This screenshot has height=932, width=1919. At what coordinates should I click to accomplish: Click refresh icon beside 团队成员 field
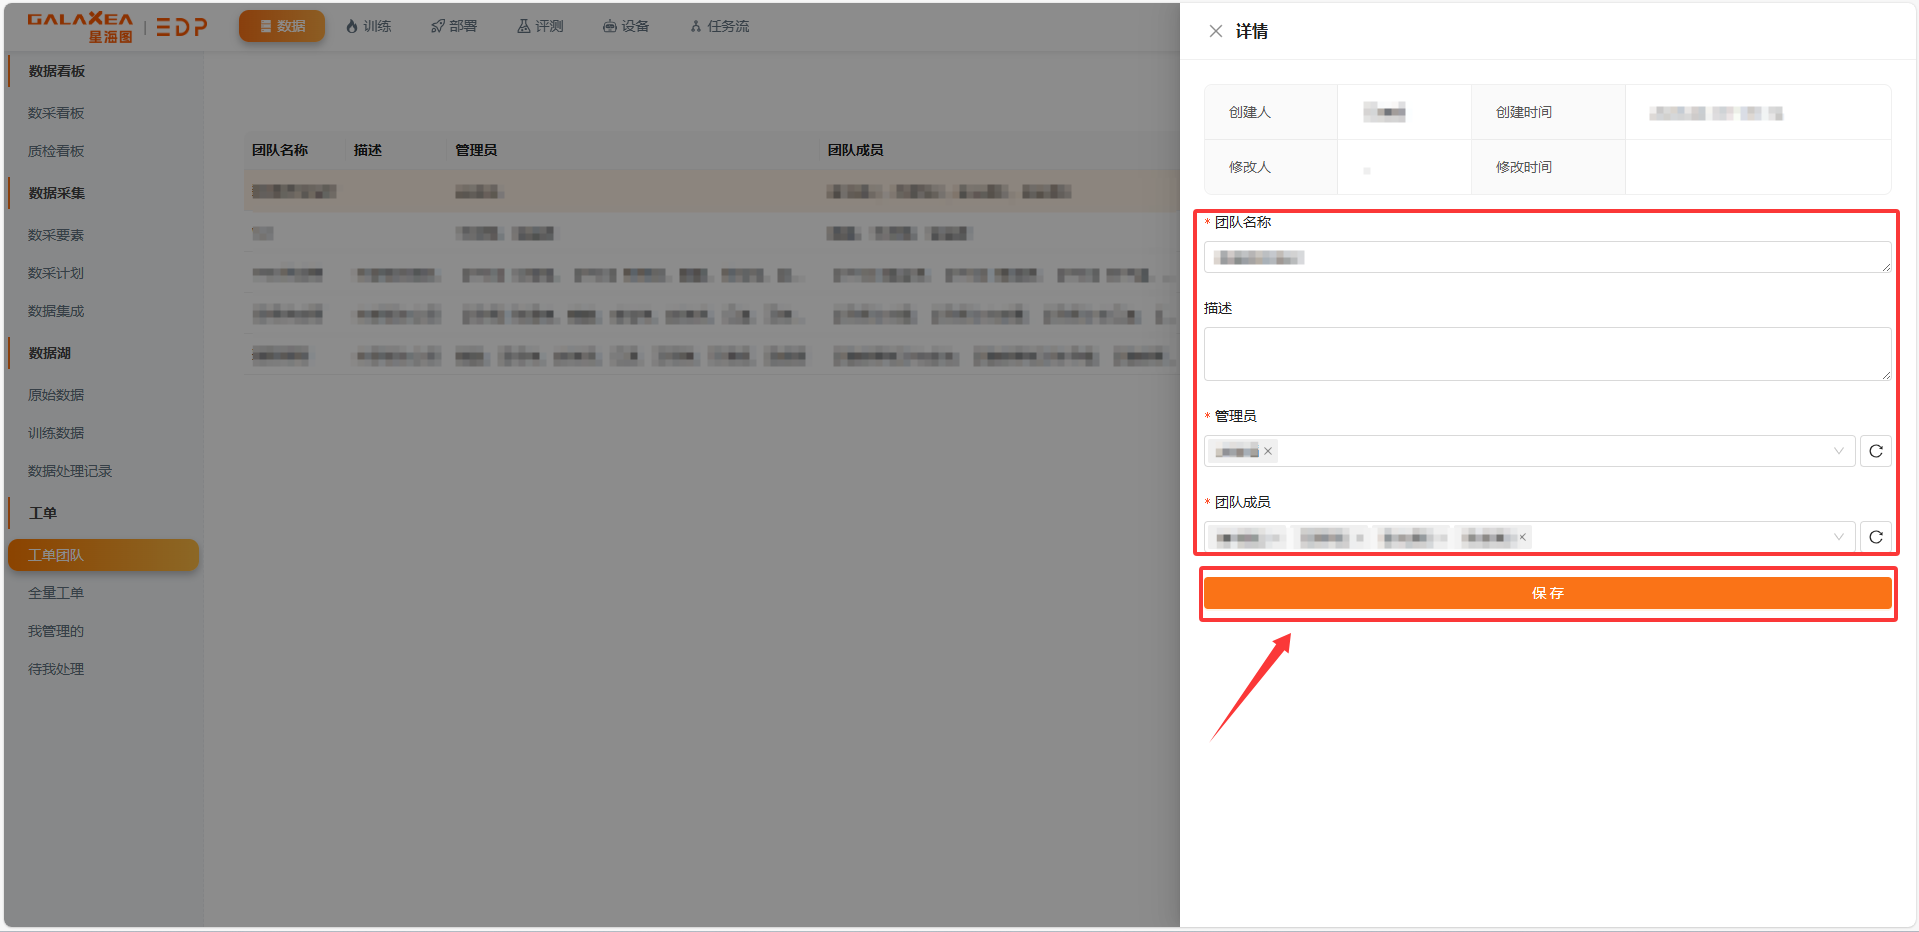[x=1875, y=537]
